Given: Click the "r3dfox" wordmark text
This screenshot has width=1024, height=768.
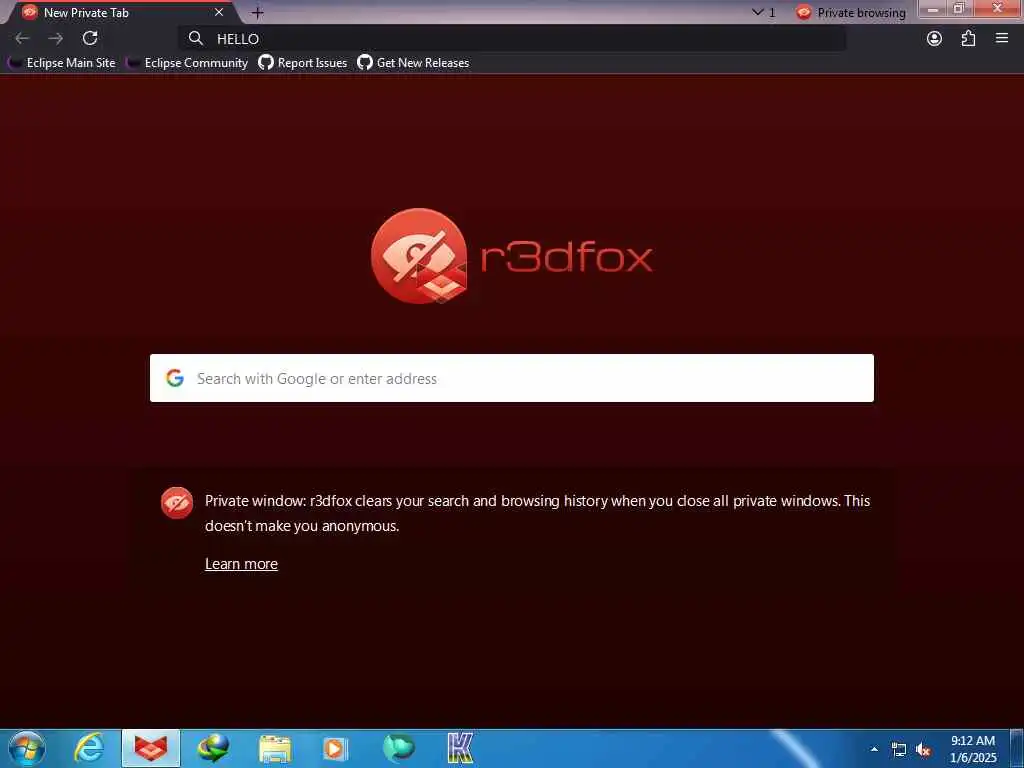Looking at the screenshot, I should [566, 257].
